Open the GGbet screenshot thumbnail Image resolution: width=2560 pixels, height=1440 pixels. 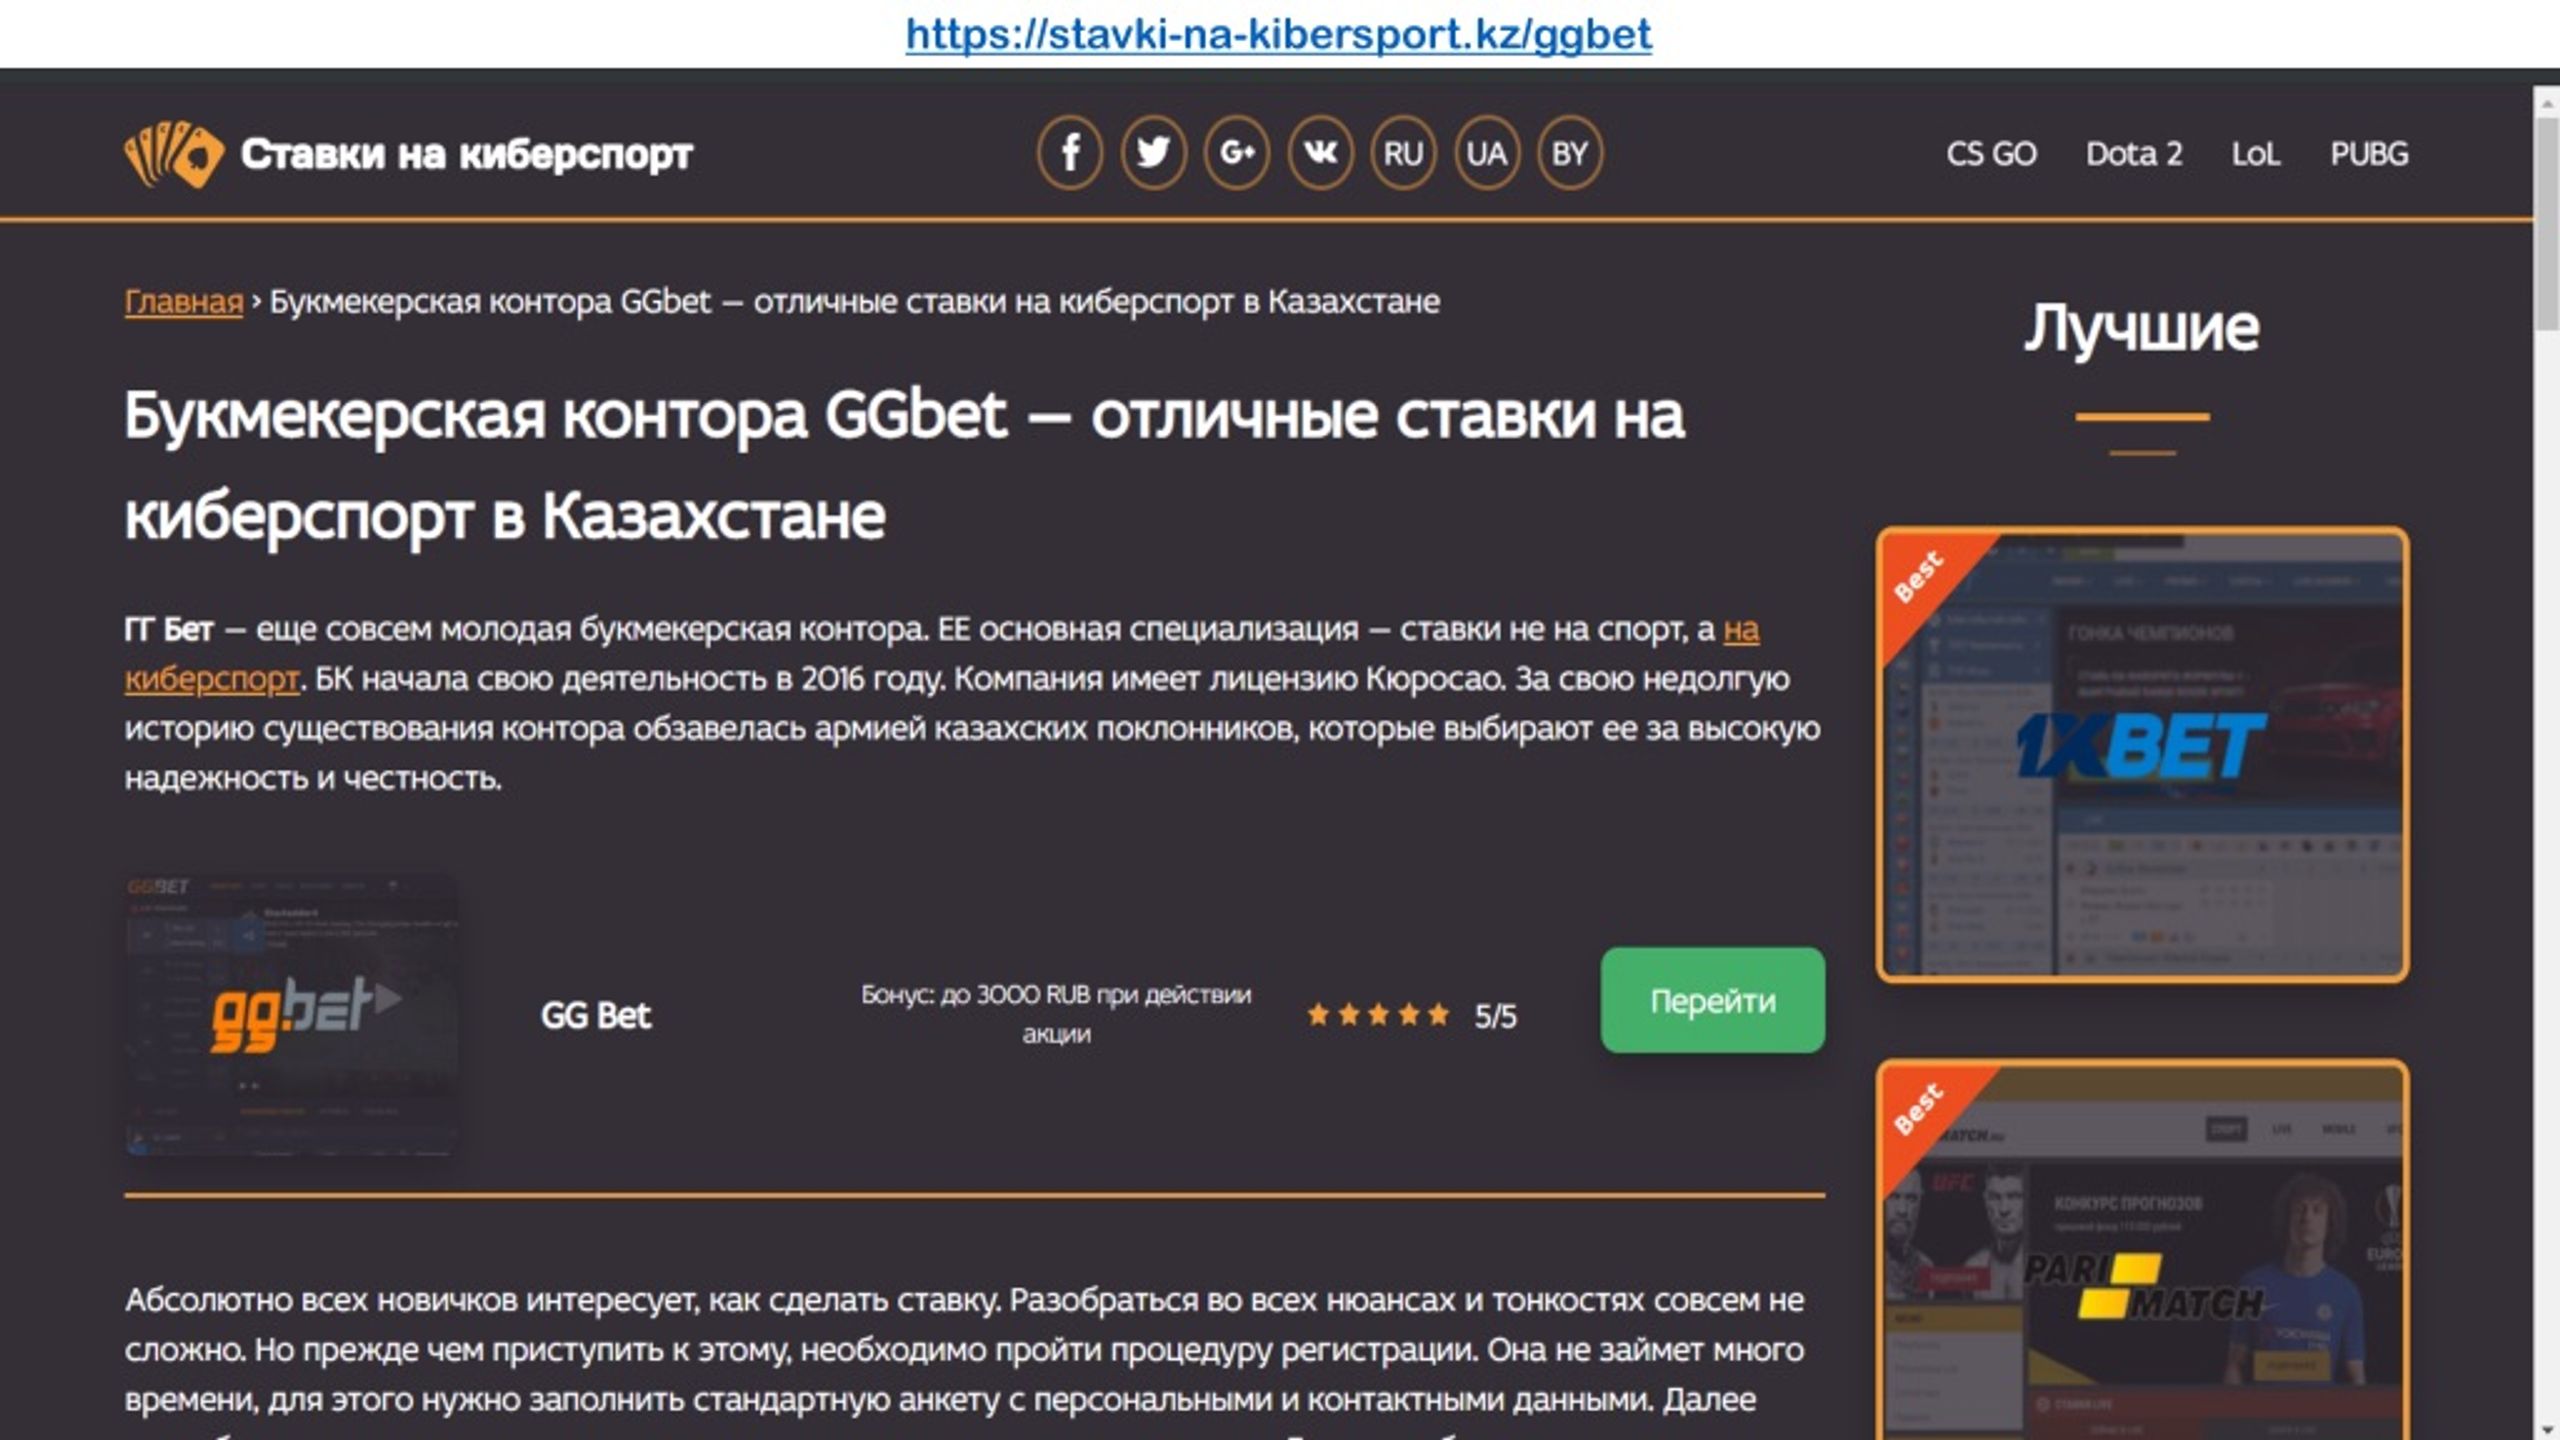point(291,1015)
